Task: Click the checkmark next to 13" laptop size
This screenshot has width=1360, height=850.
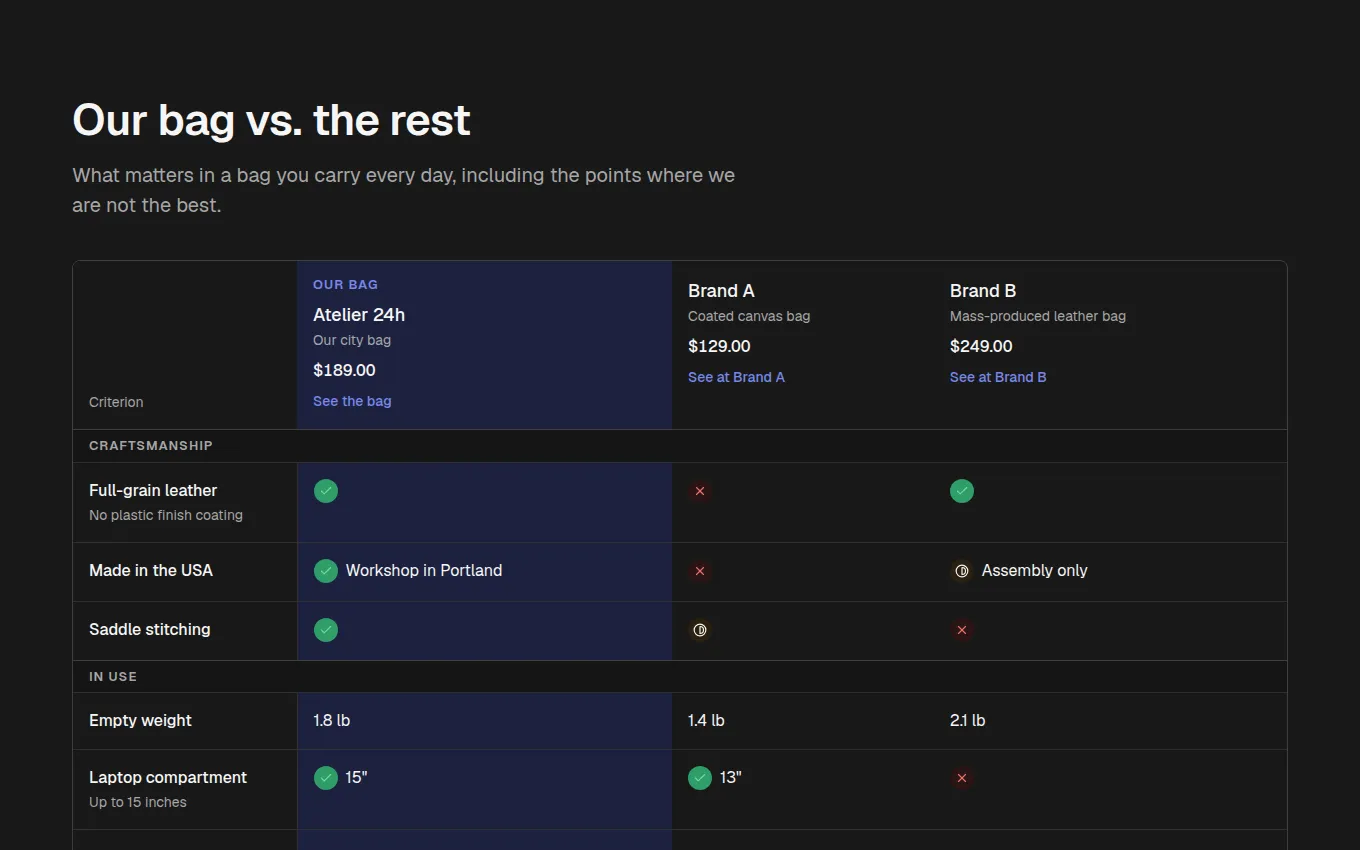Action: 700,778
